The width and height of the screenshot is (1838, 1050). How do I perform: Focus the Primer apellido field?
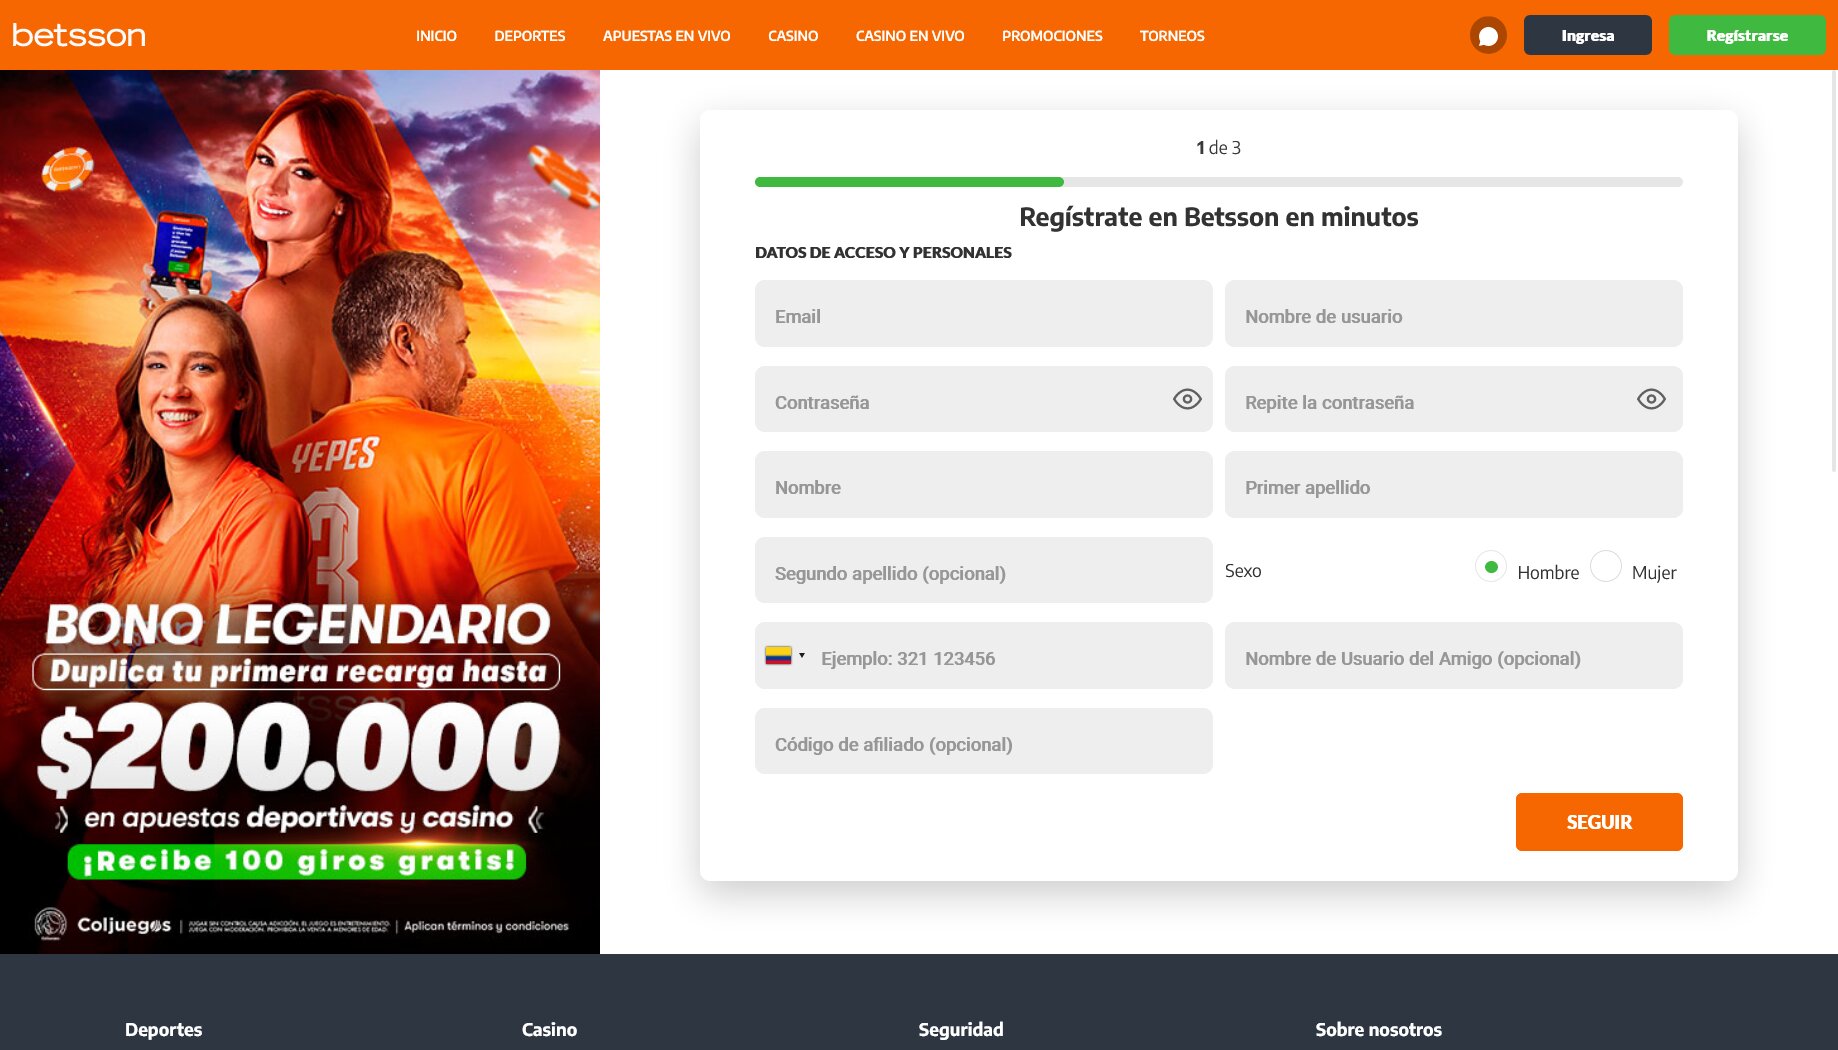pos(1454,485)
